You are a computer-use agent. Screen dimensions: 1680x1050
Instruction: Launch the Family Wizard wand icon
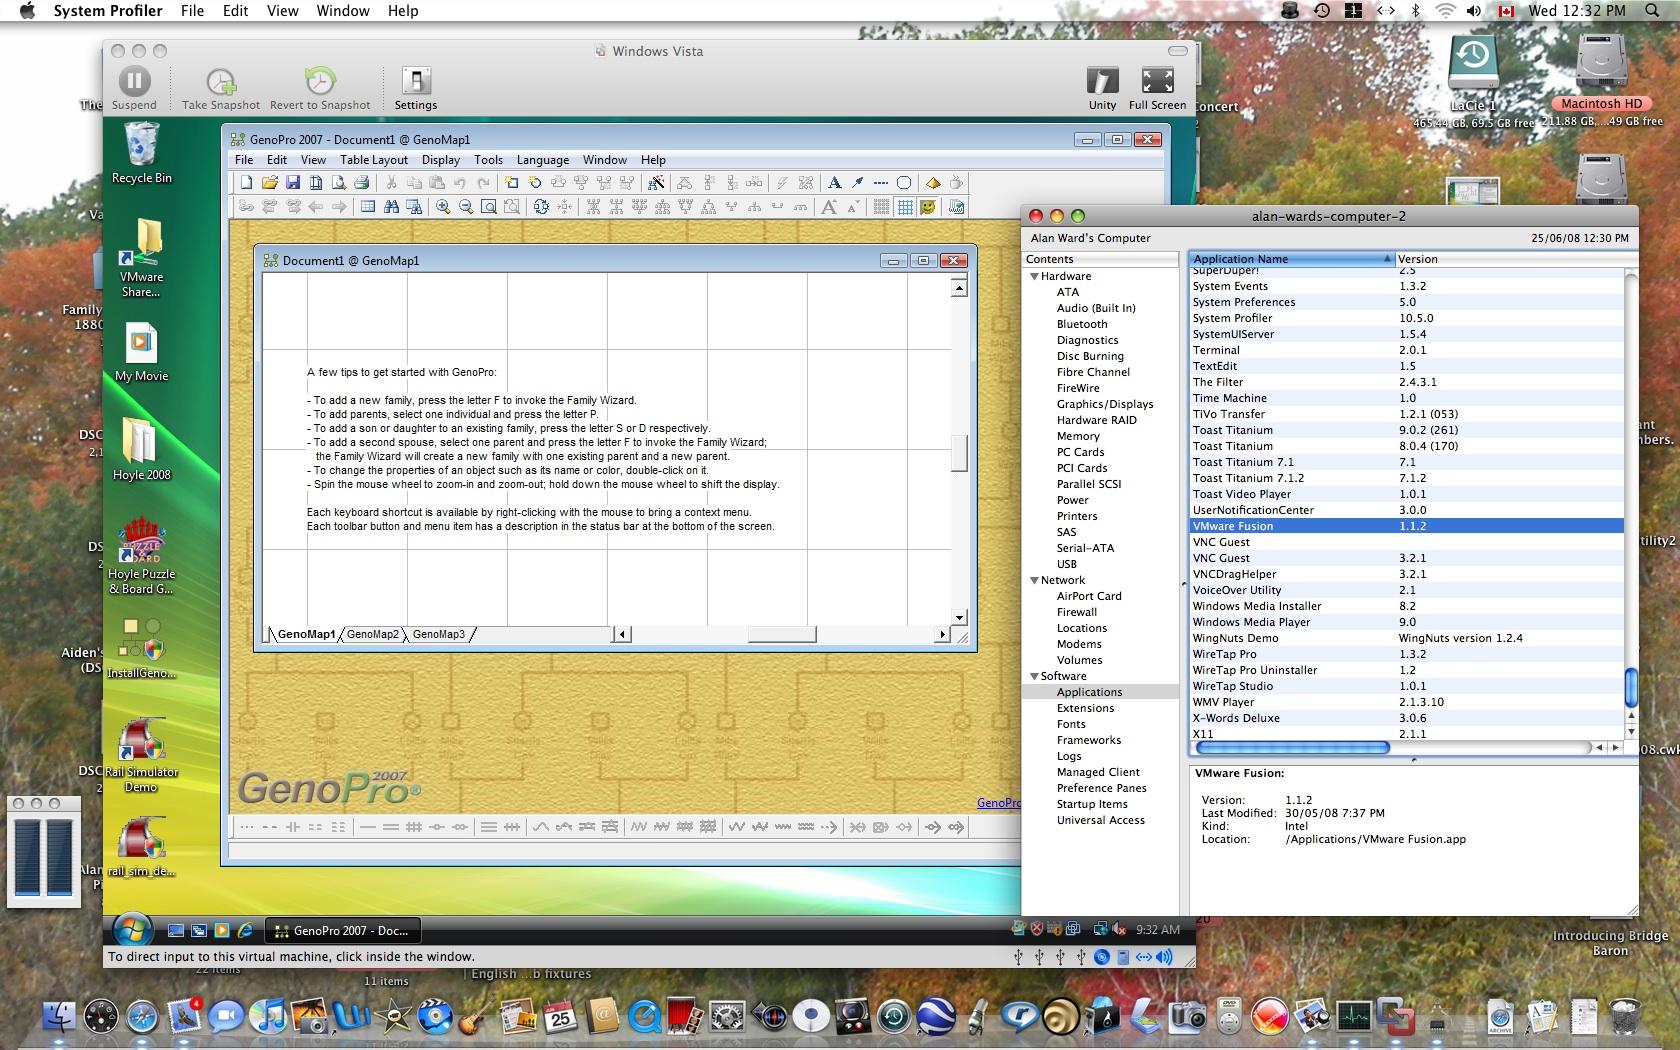[656, 183]
